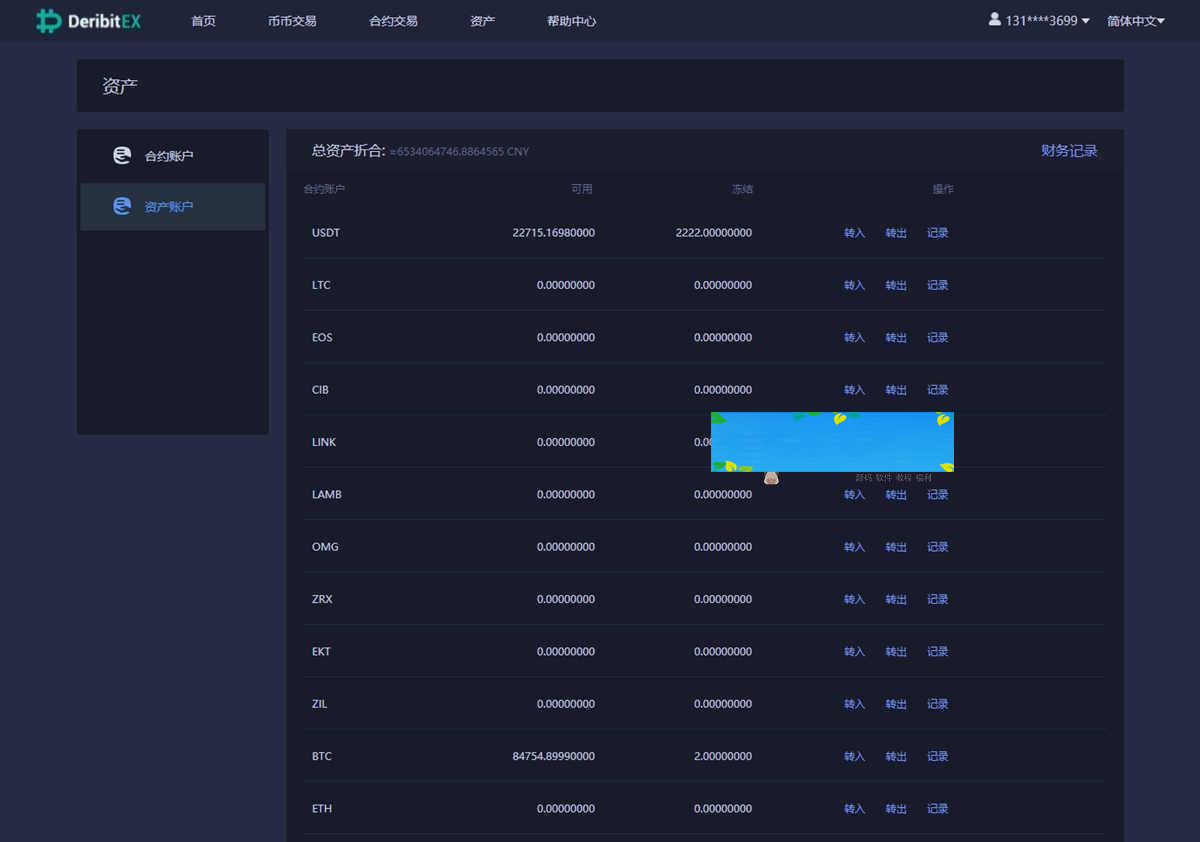1200x842 pixels.
Task: Select the 合约账户 sidebar coin icon
Action: pyautogui.click(x=122, y=156)
